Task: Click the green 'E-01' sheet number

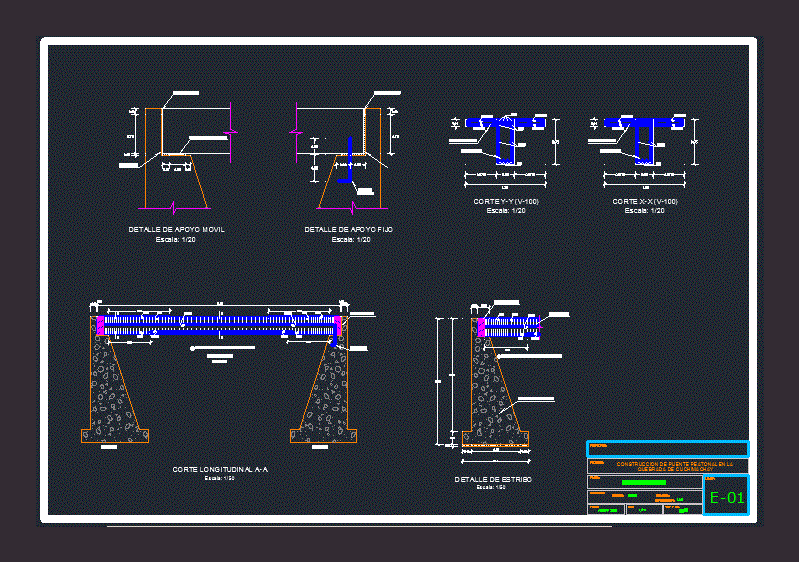Action: [727, 497]
